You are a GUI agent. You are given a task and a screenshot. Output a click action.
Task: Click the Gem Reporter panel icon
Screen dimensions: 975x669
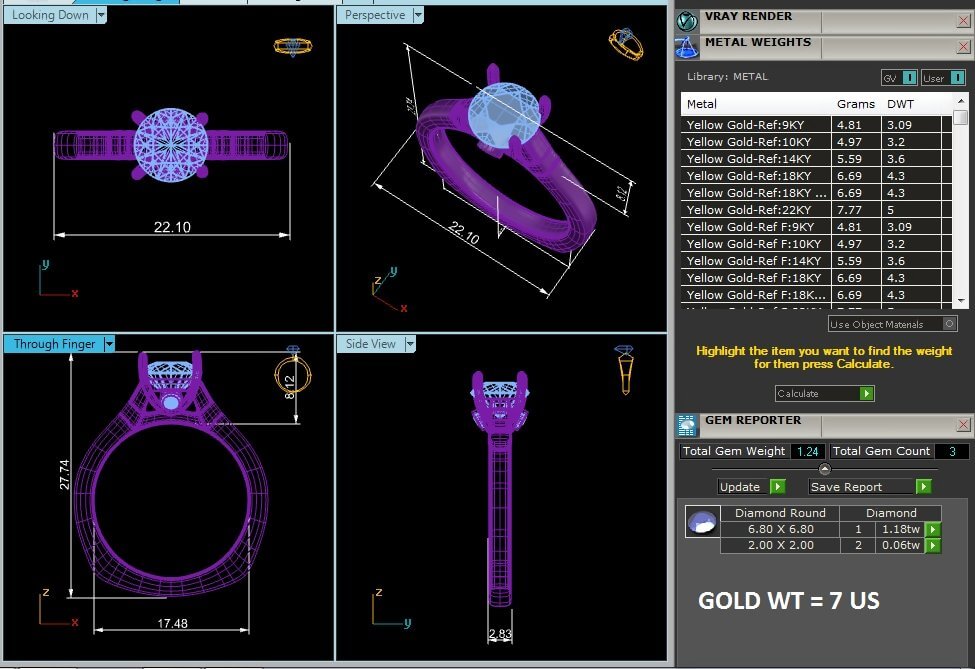point(687,425)
